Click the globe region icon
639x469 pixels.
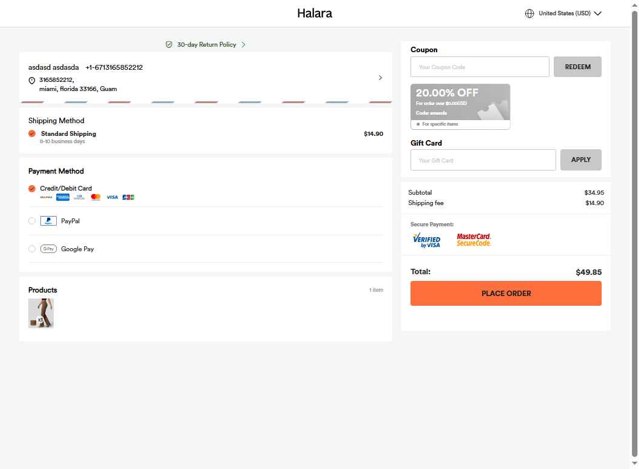(529, 13)
